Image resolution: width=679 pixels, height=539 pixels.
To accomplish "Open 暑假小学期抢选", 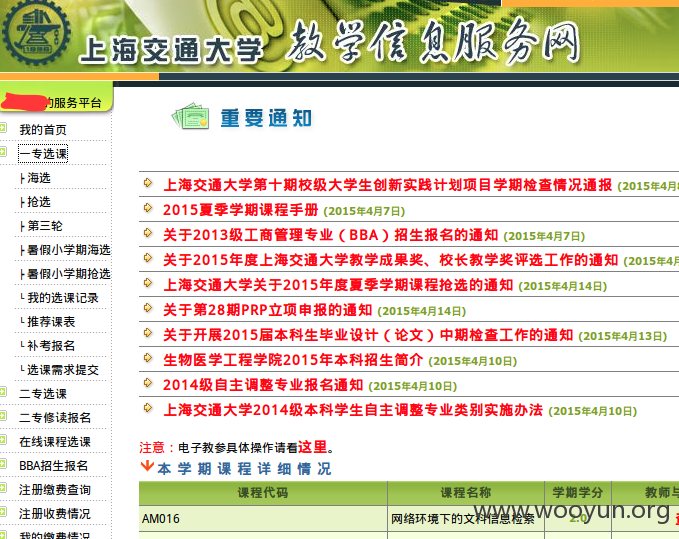I will [x=69, y=274].
